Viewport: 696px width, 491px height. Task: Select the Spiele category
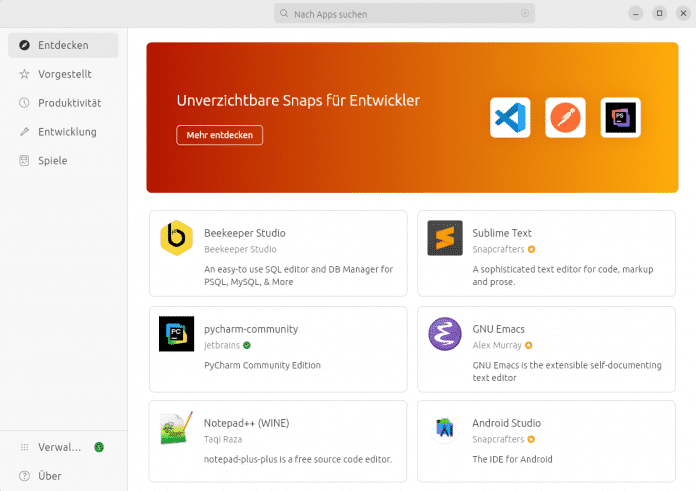(x=63, y=161)
